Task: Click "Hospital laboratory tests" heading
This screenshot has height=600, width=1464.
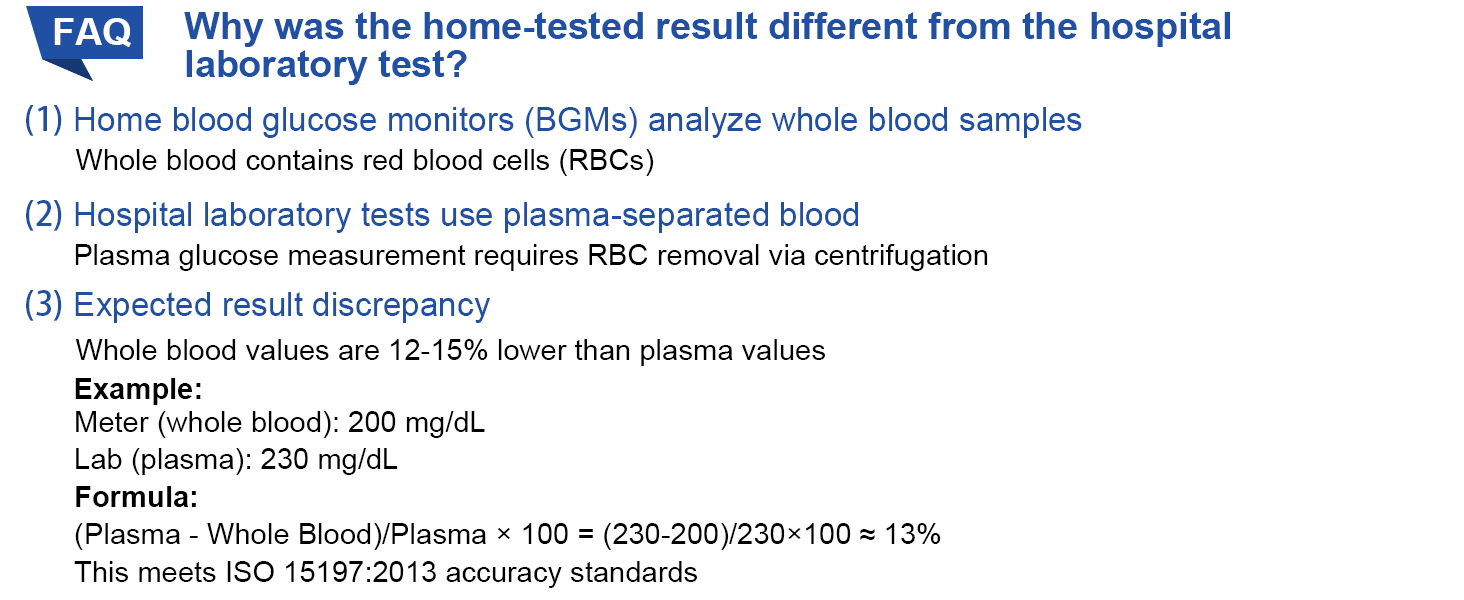Action: [x=466, y=215]
